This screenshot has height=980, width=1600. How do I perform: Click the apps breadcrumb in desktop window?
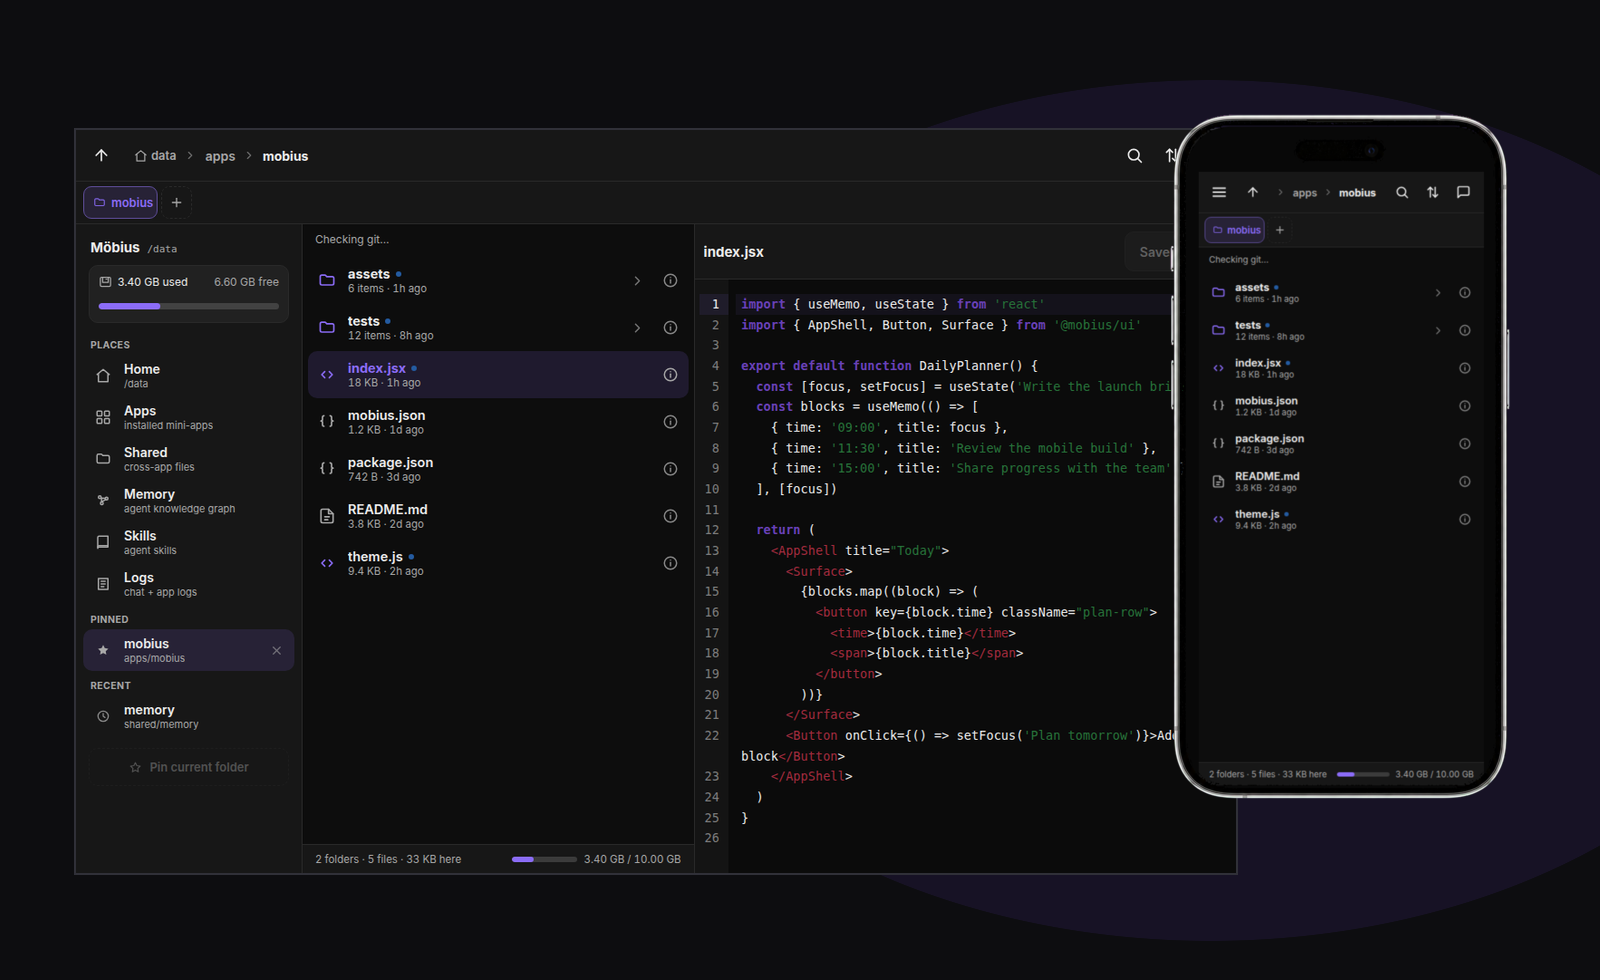coord(220,156)
